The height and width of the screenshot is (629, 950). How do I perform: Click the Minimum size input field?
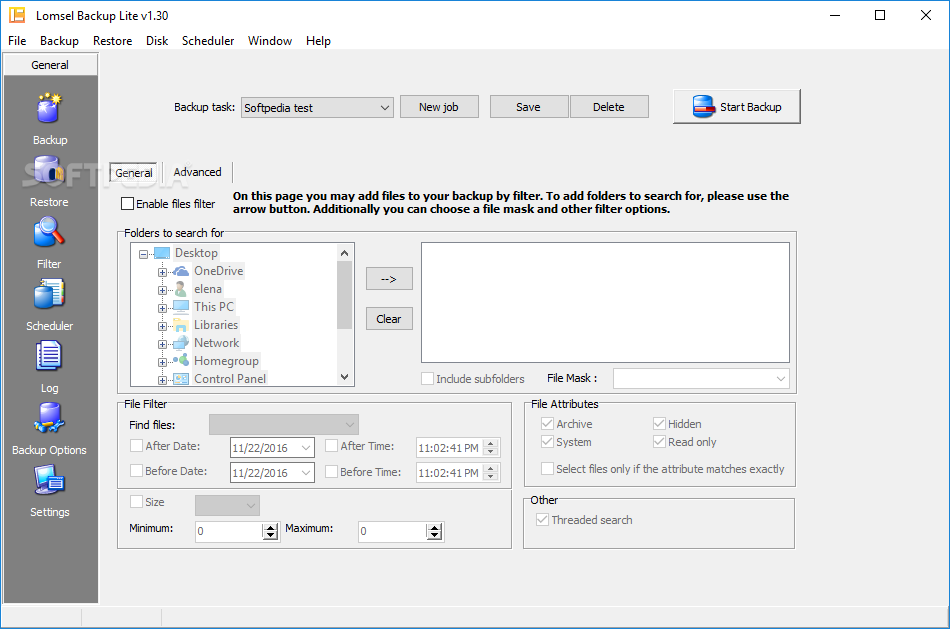(x=229, y=531)
